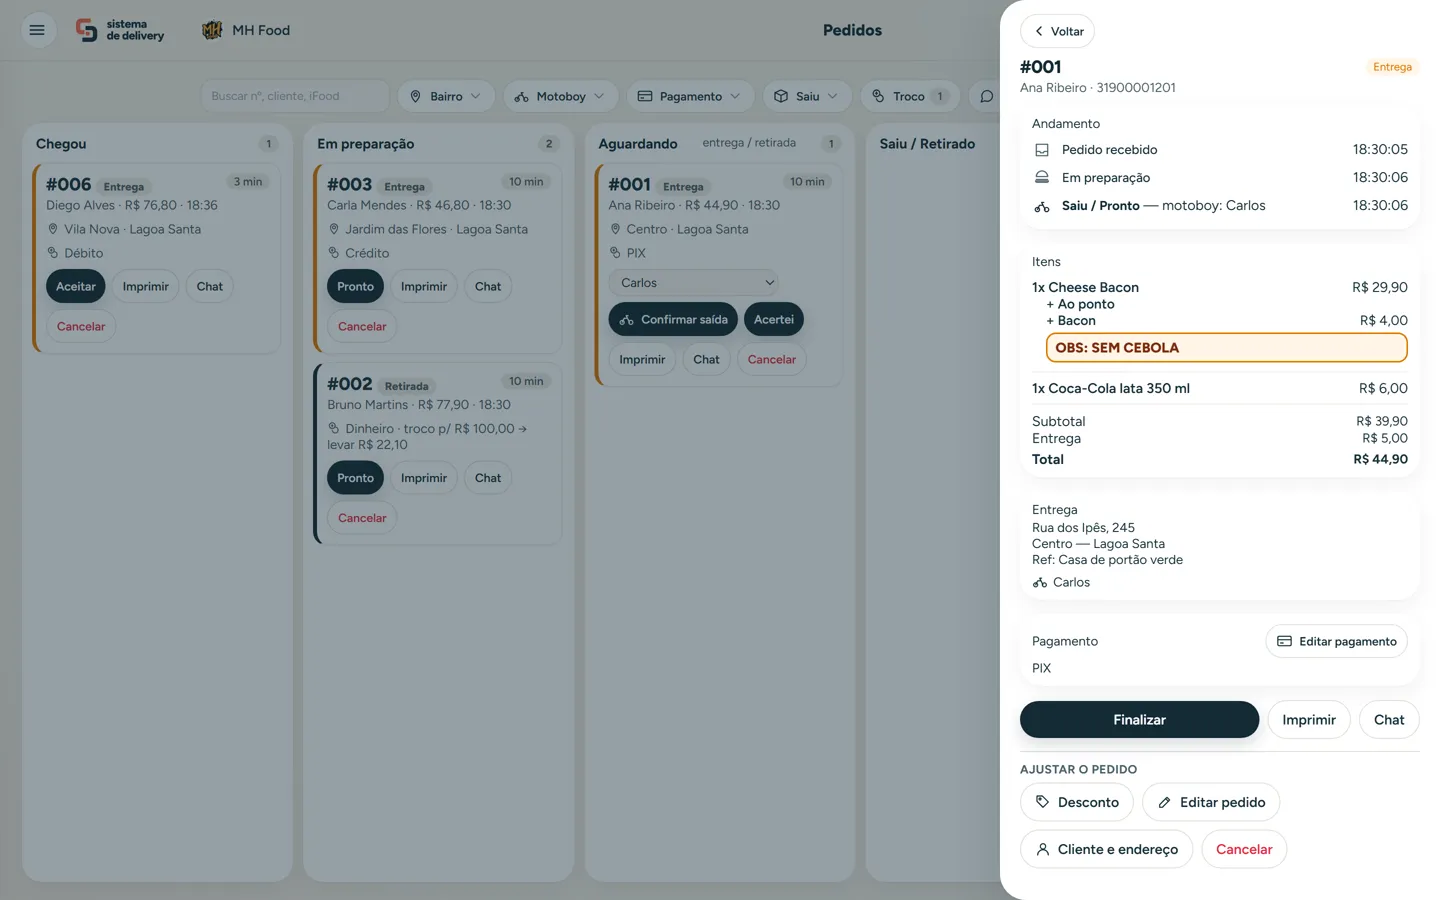Click Cliente e endereço button

[1106, 849]
